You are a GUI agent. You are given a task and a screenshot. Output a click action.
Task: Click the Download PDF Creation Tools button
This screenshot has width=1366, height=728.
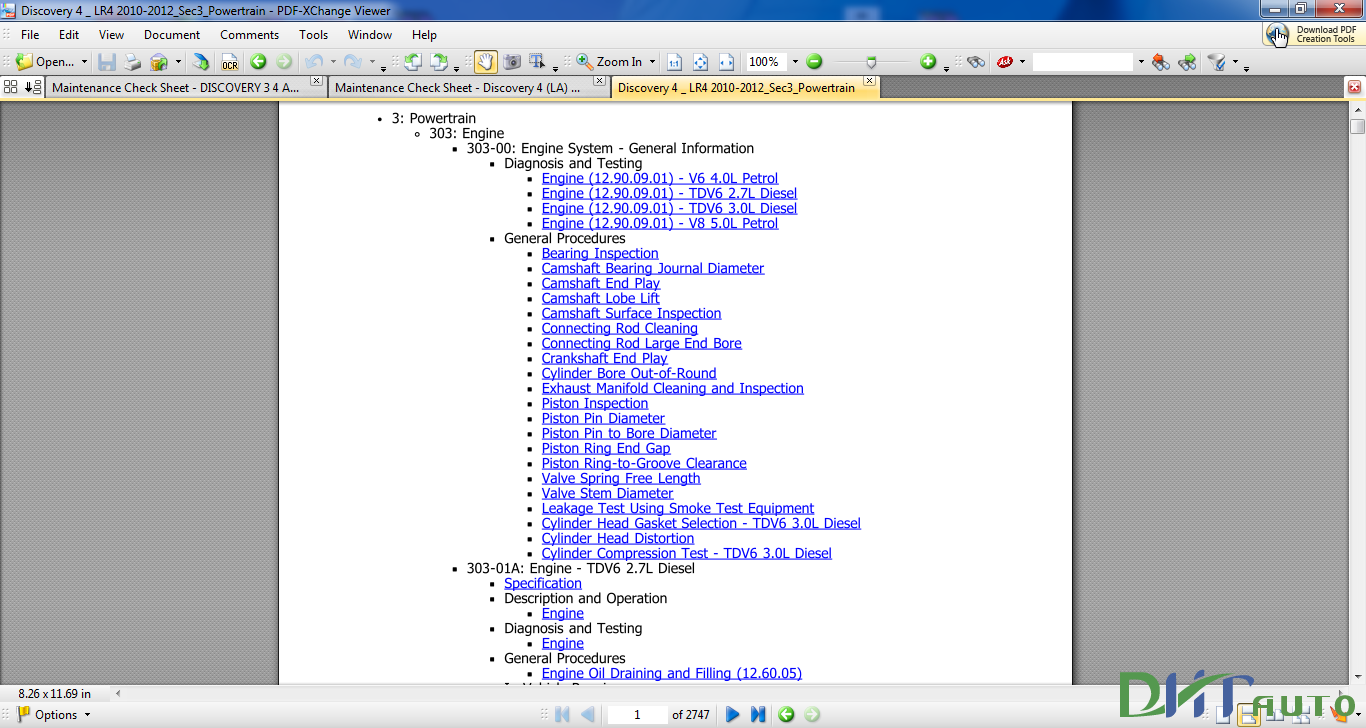pos(1312,34)
